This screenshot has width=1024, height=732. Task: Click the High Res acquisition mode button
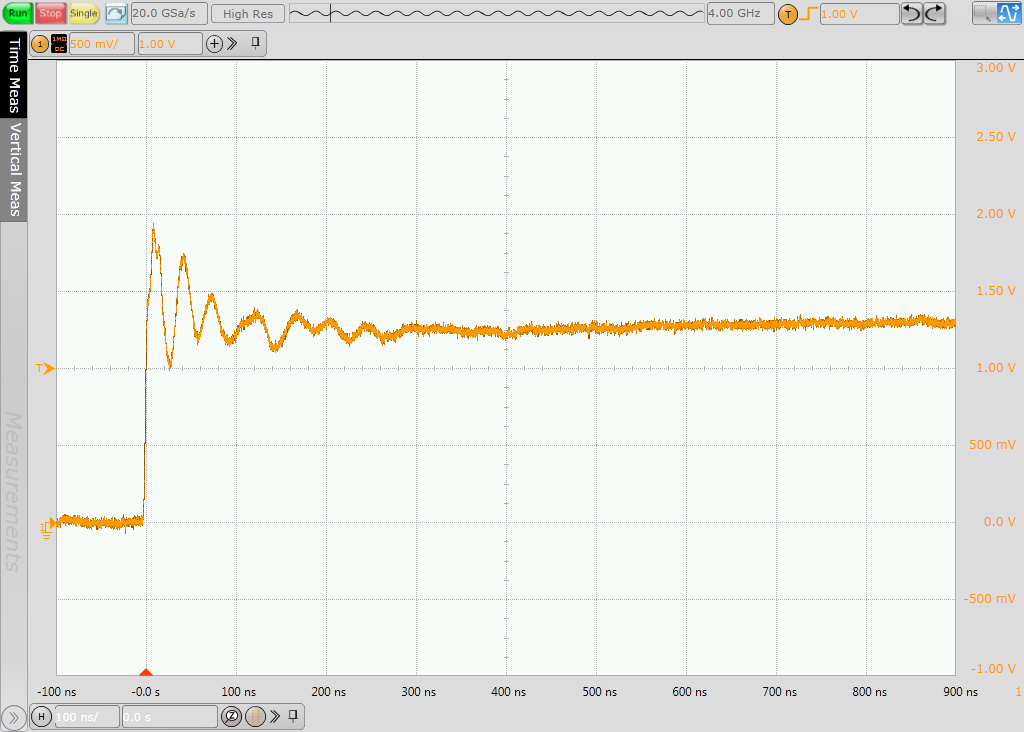click(x=248, y=14)
